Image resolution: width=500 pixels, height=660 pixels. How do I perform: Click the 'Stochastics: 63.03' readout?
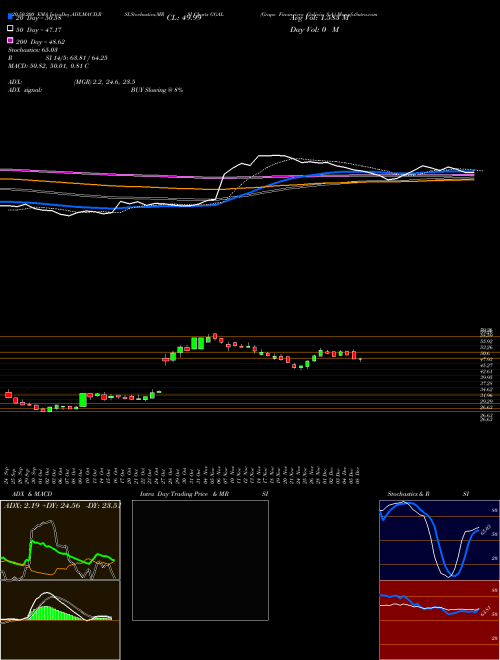[x=33, y=50]
